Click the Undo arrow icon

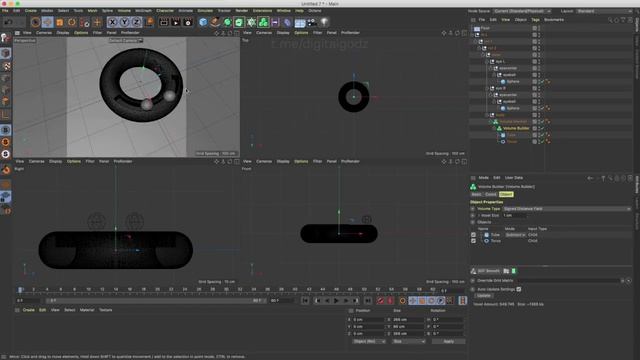tap(9, 22)
